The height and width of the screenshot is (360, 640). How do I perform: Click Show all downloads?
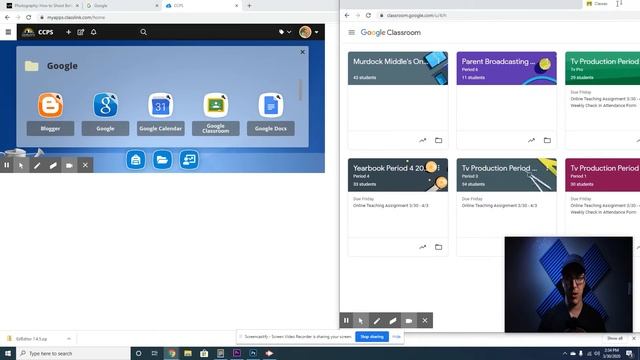(615, 338)
